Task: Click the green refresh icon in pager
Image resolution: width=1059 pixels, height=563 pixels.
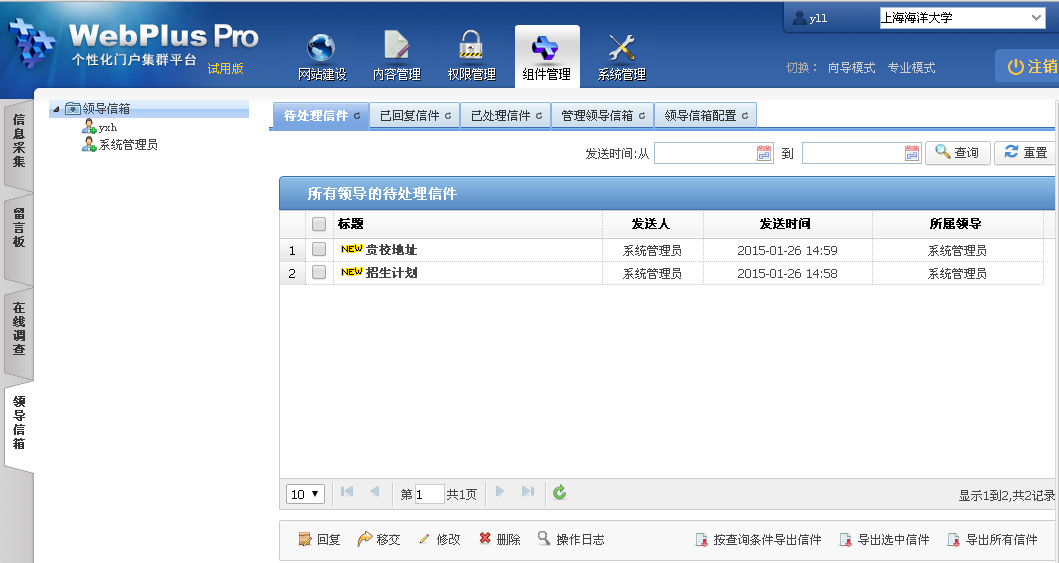Action: pos(560,492)
